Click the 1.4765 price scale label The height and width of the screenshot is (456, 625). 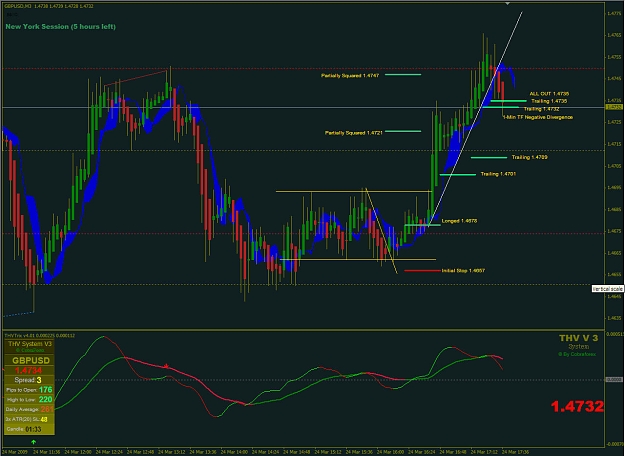click(x=614, y=35)
